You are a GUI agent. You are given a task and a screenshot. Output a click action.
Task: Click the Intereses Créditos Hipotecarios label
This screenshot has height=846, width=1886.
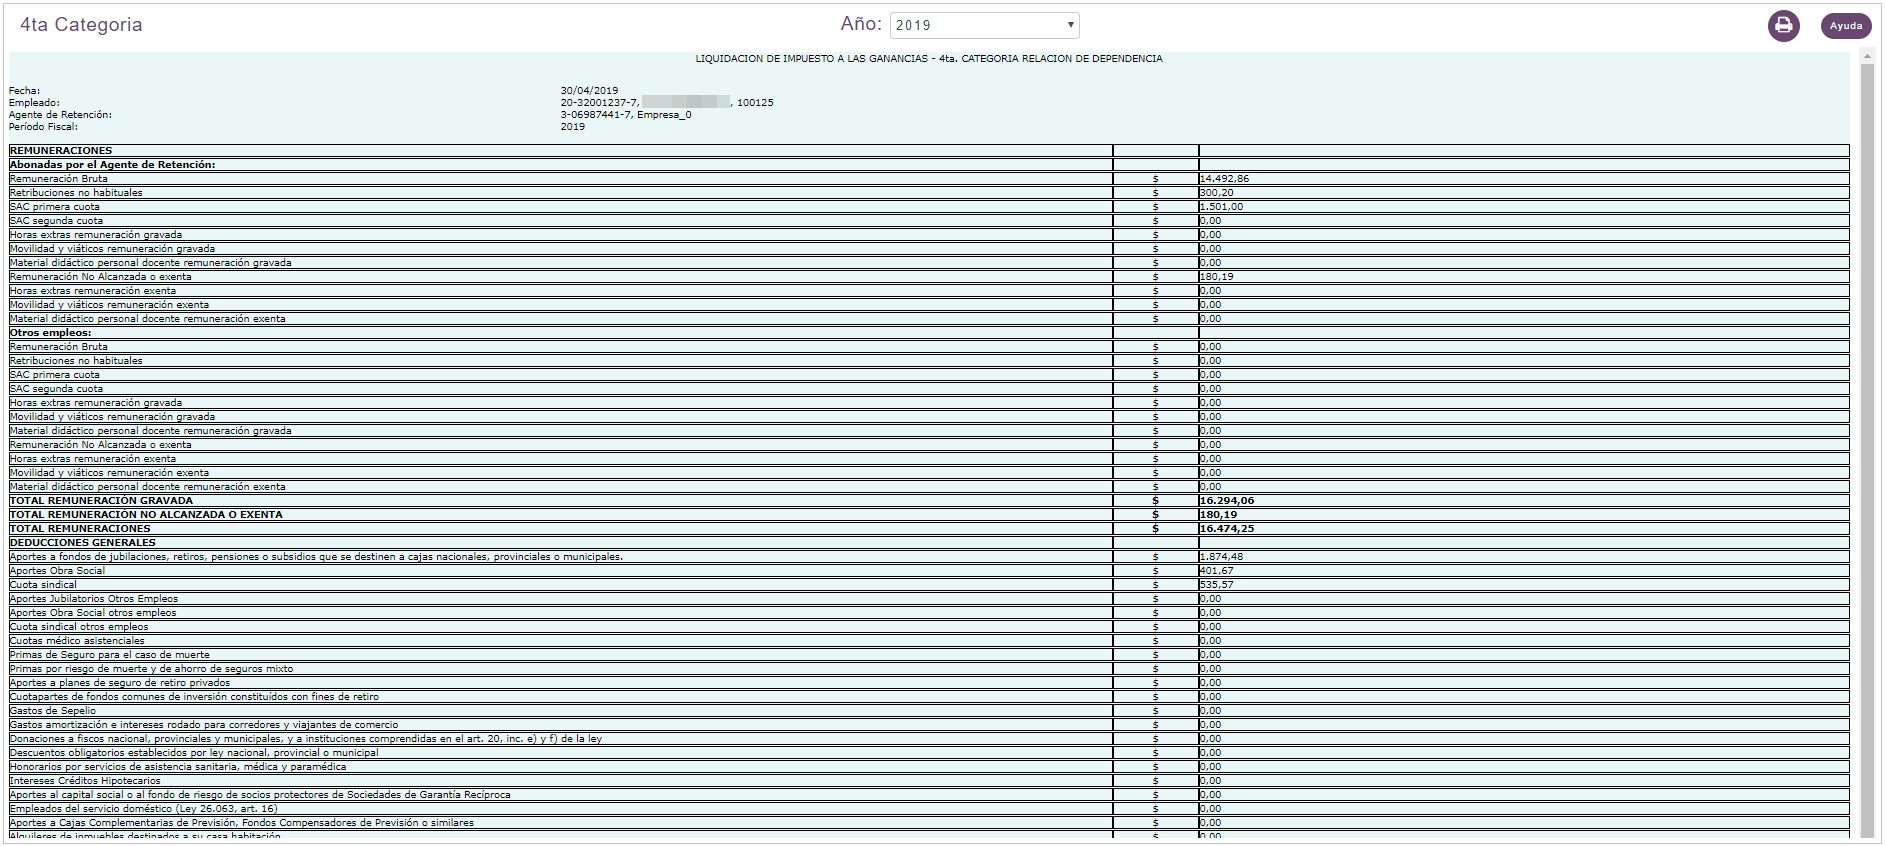pos(85,781)
